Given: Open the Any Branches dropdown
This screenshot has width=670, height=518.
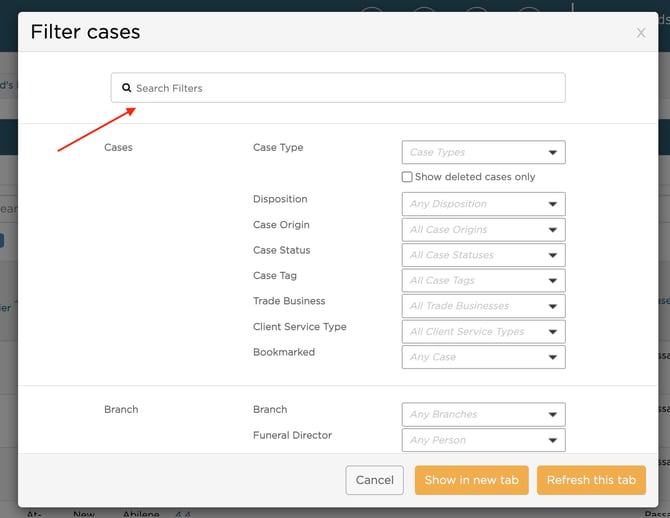Looking at the screenshot, I should coord(483,414).
